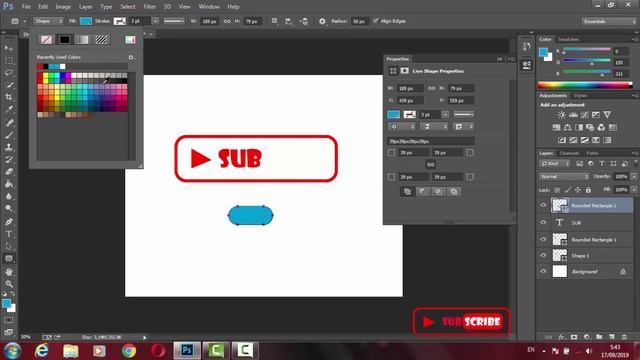
Task: Choose the Solid Color fill option
Action: tap(64, 40)
